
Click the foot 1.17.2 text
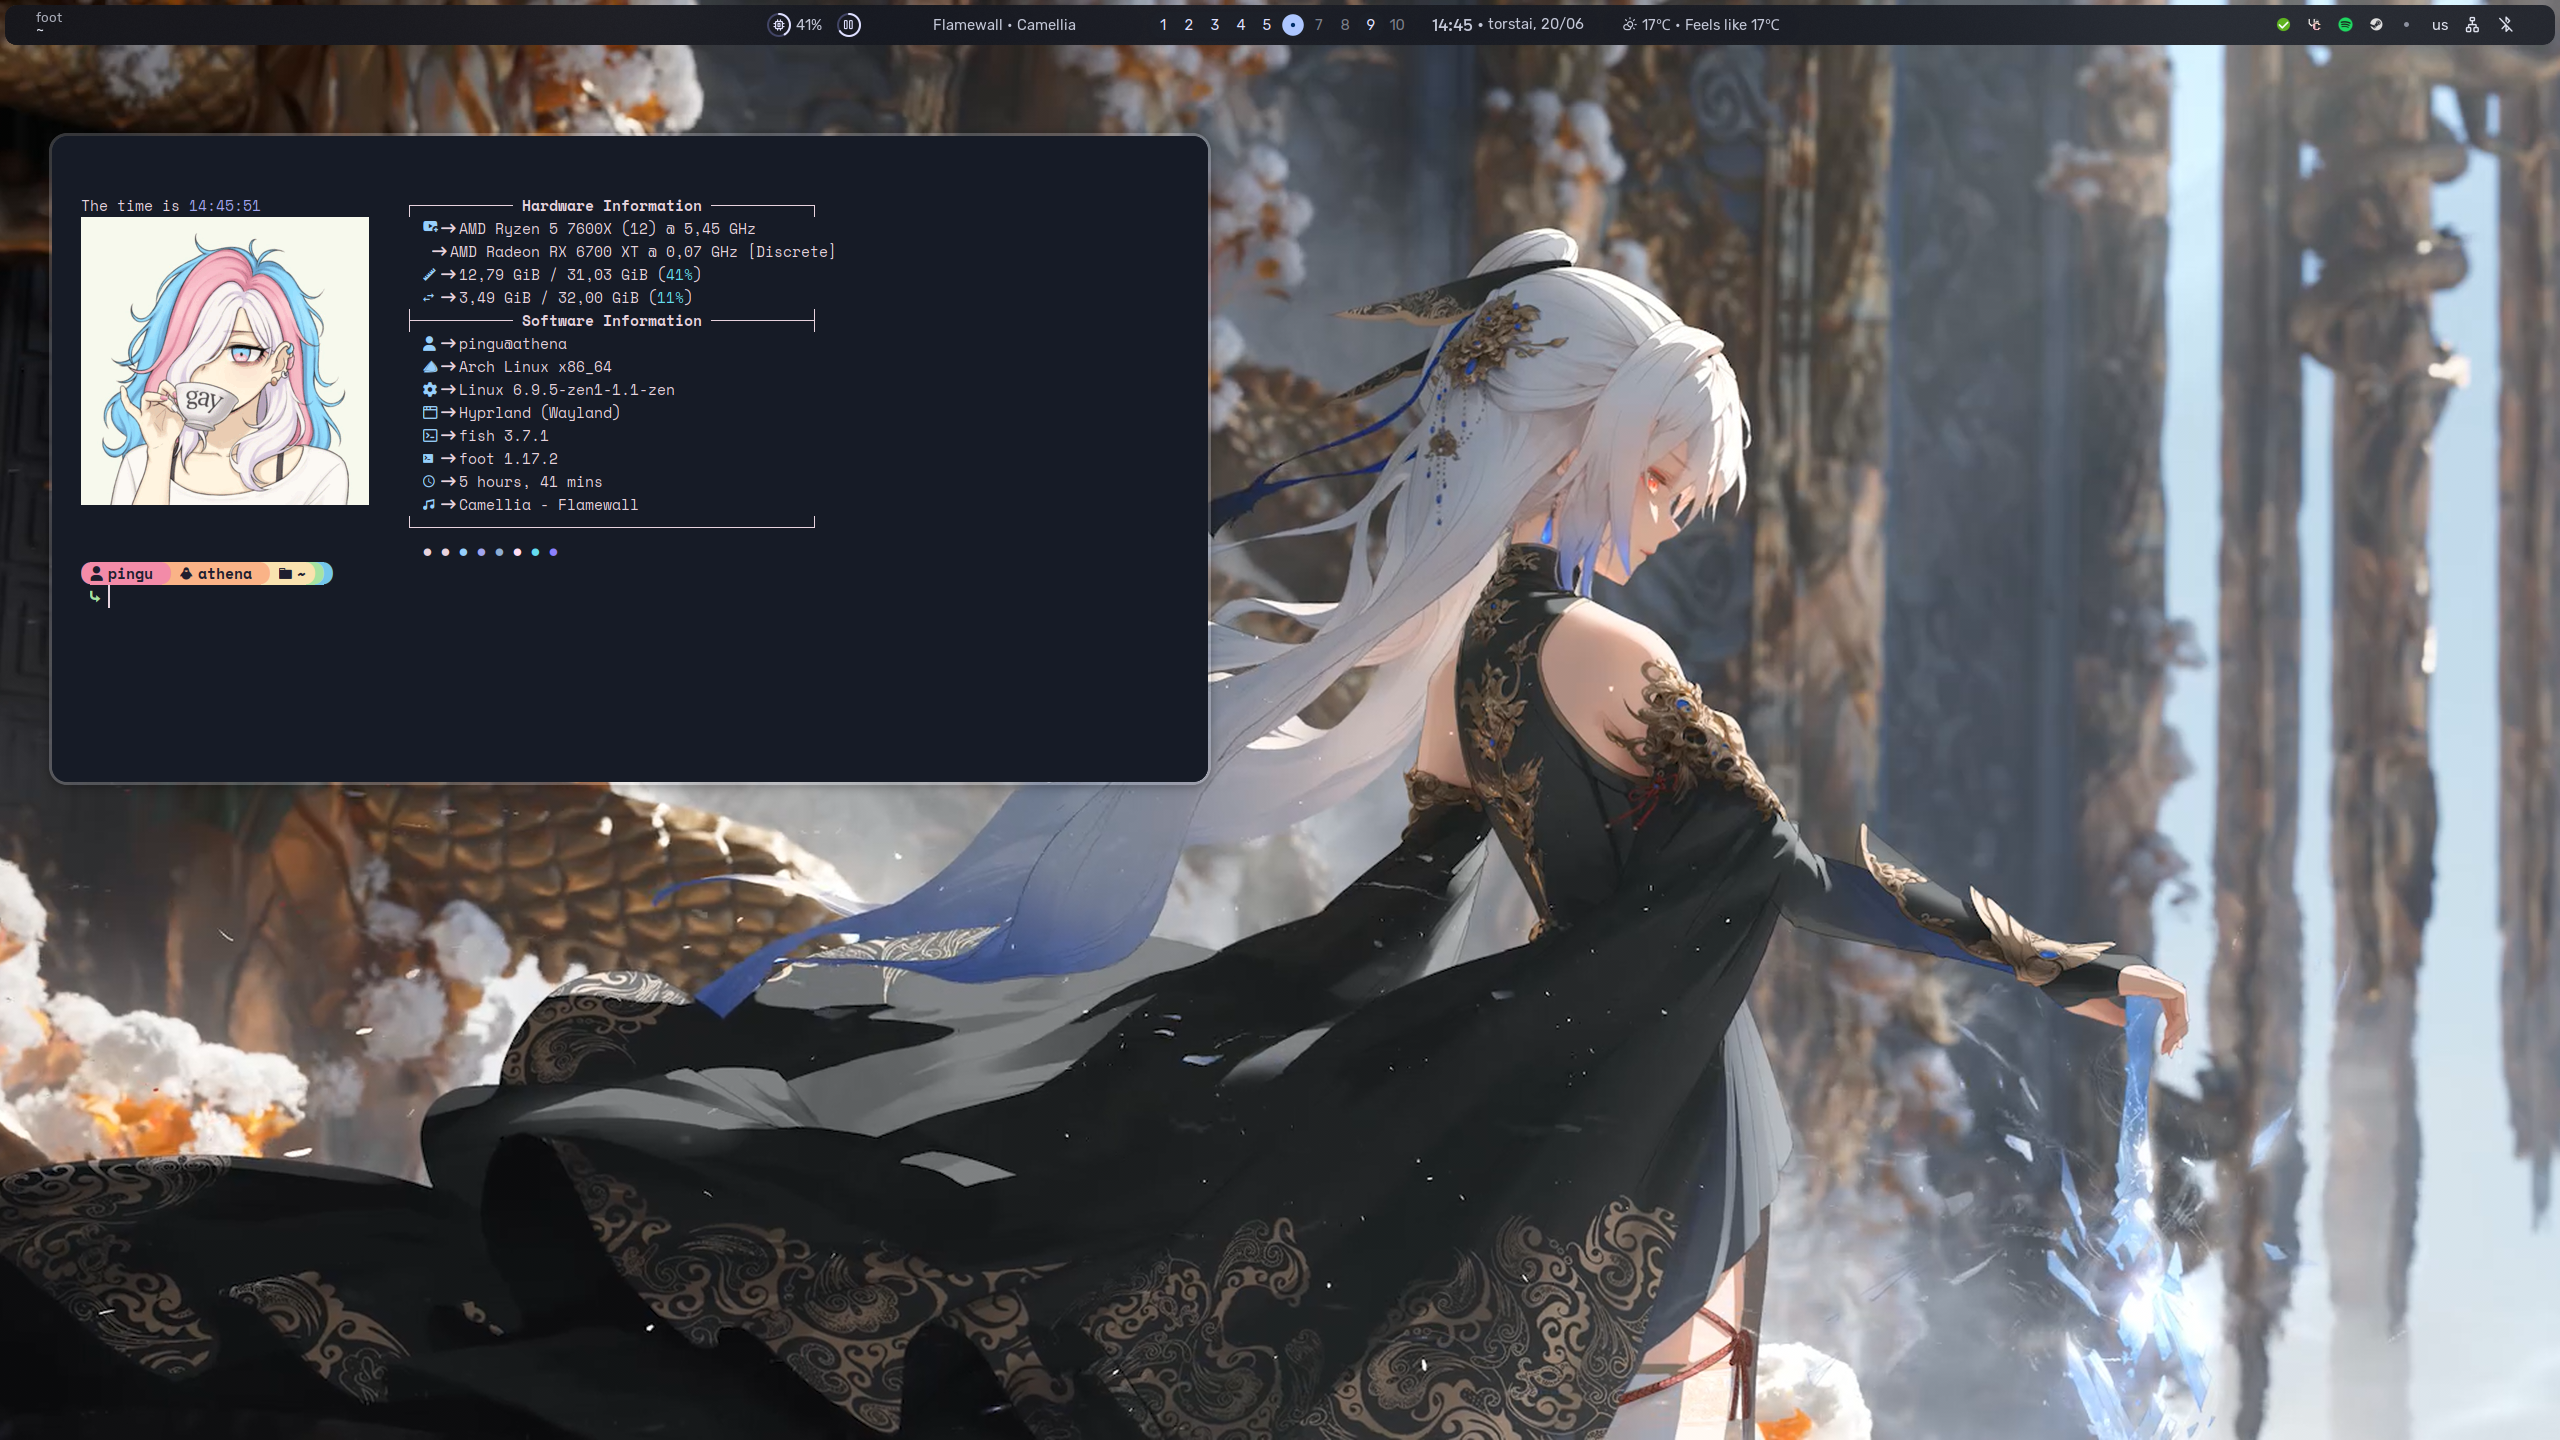tap(508, 459)
